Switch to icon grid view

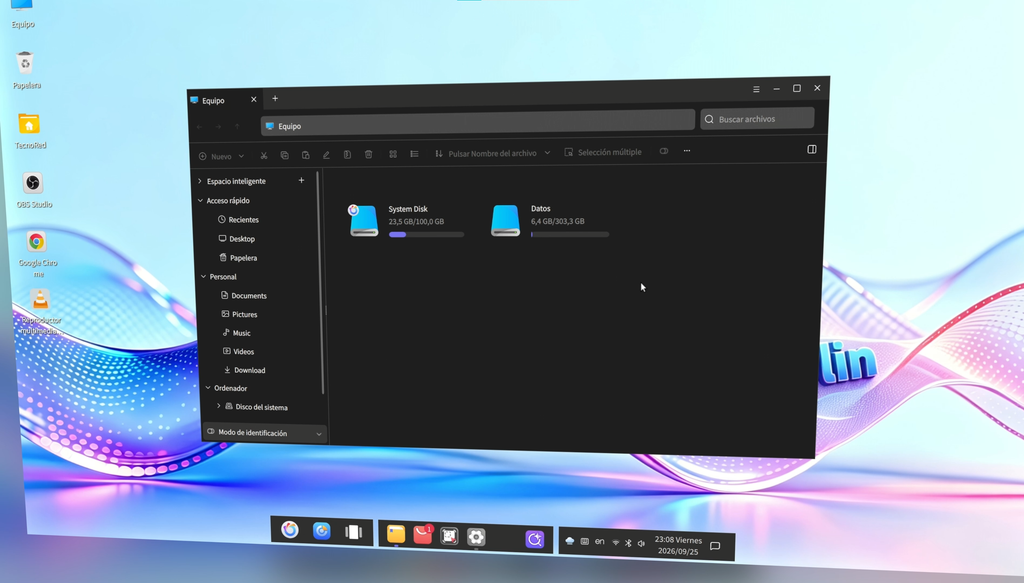[x=393, y=154]
